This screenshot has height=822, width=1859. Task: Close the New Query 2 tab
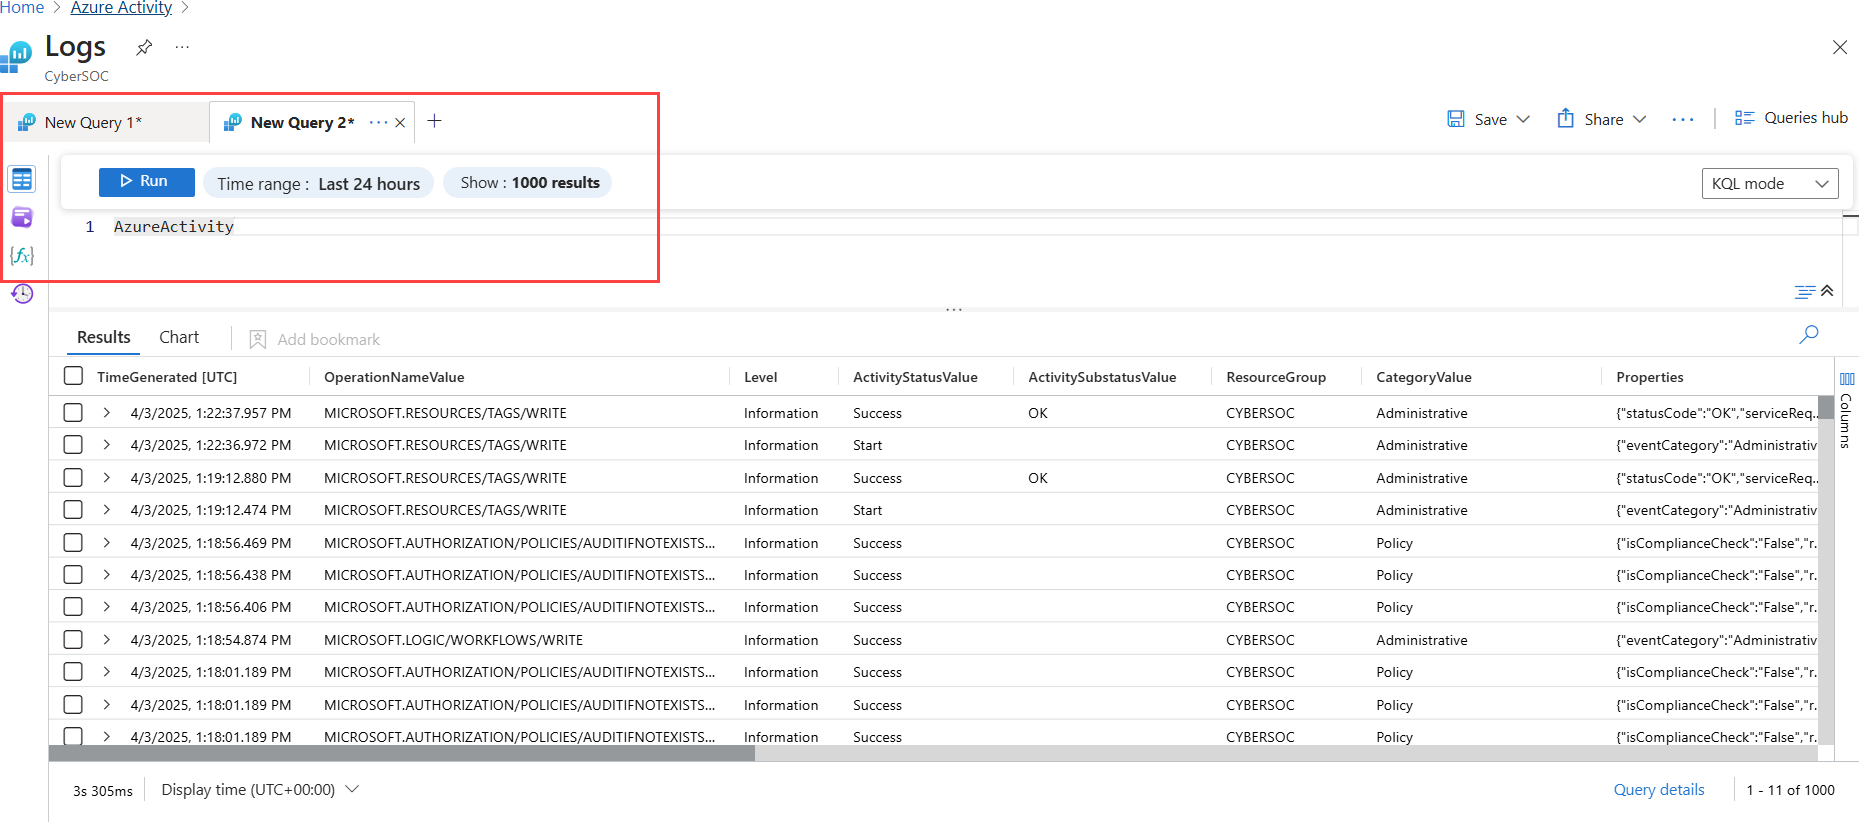tap(400, 123)
